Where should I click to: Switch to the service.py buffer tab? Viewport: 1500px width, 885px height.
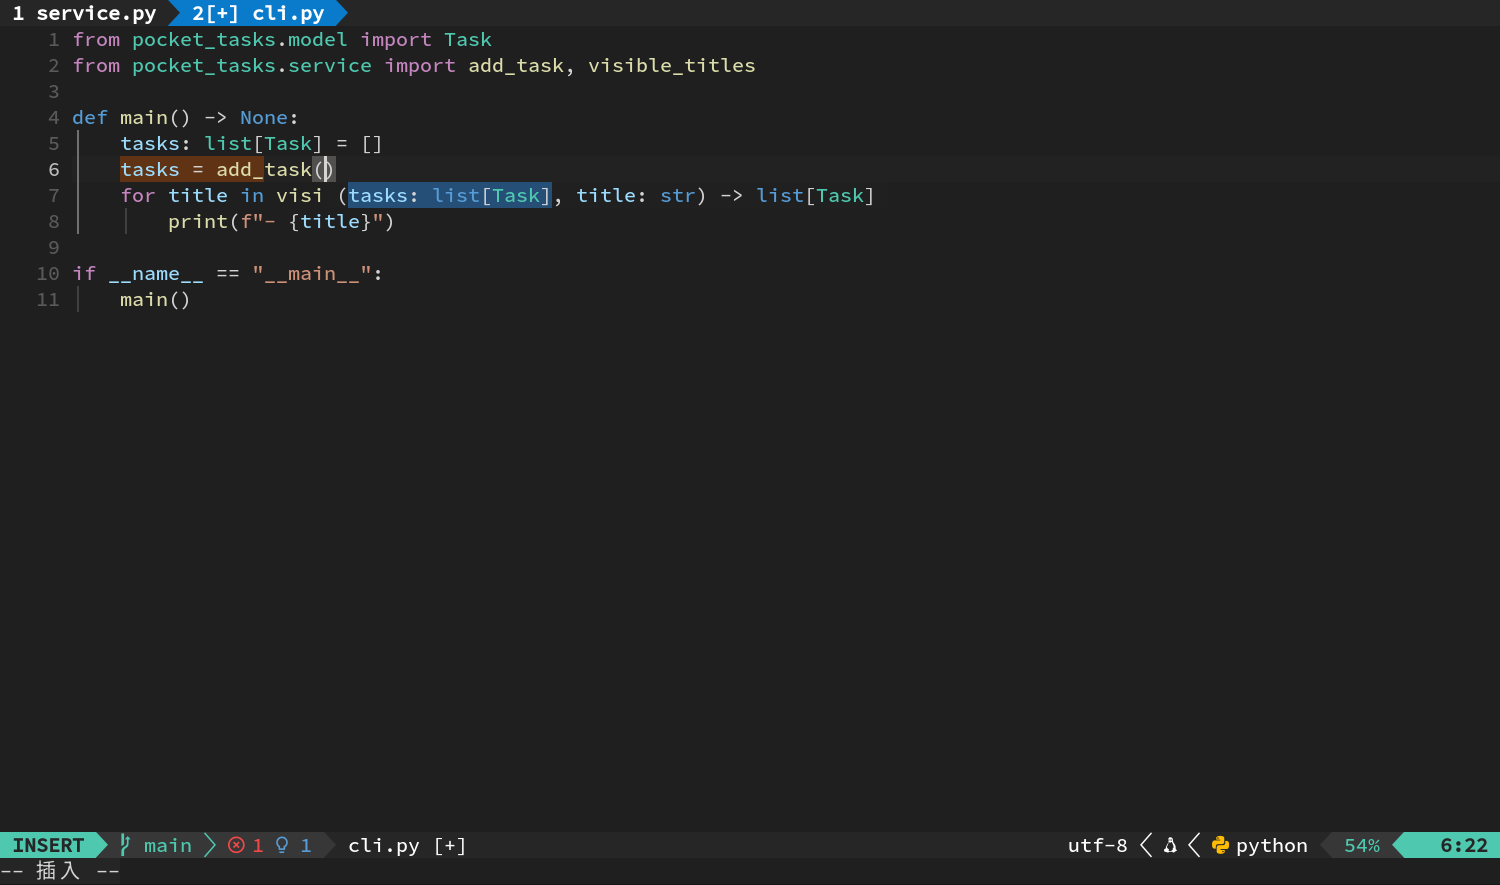pos(84,13)
